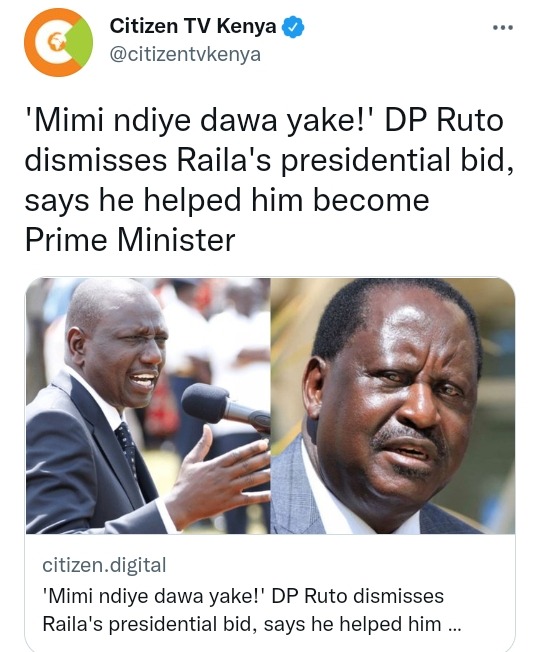Click the 'says he helped him become' tweet line
This screenshot has height=652, width=540.
[x=227, y=200]
